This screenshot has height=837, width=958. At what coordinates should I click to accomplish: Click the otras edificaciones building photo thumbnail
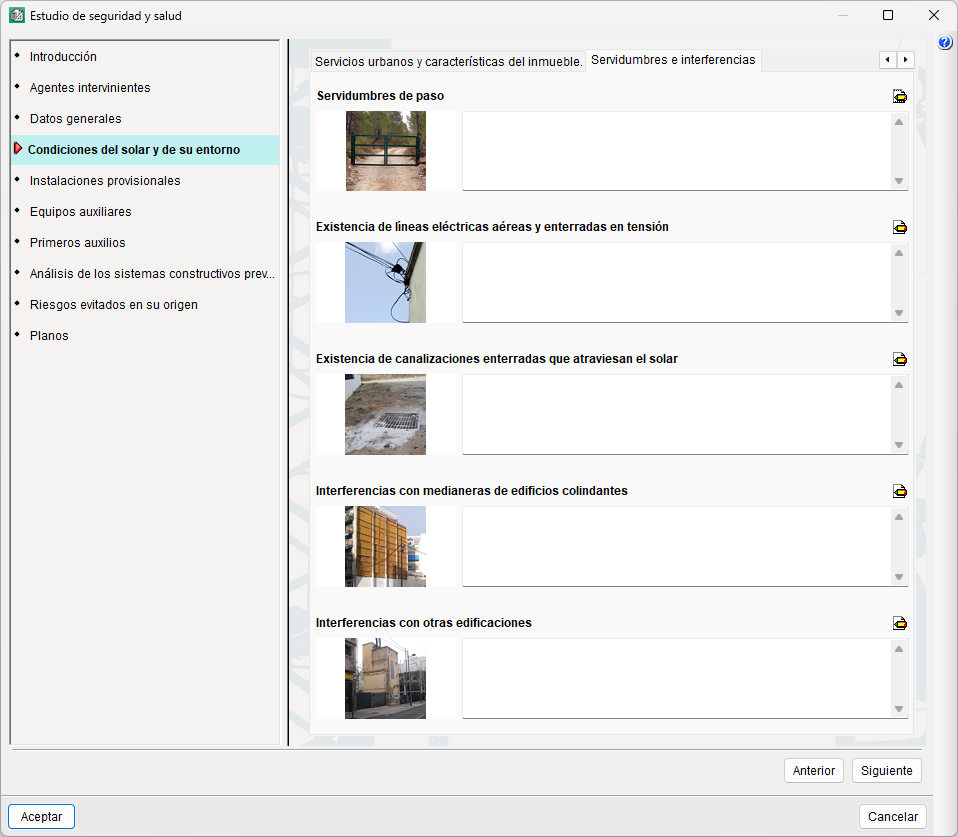click(386, 678)
